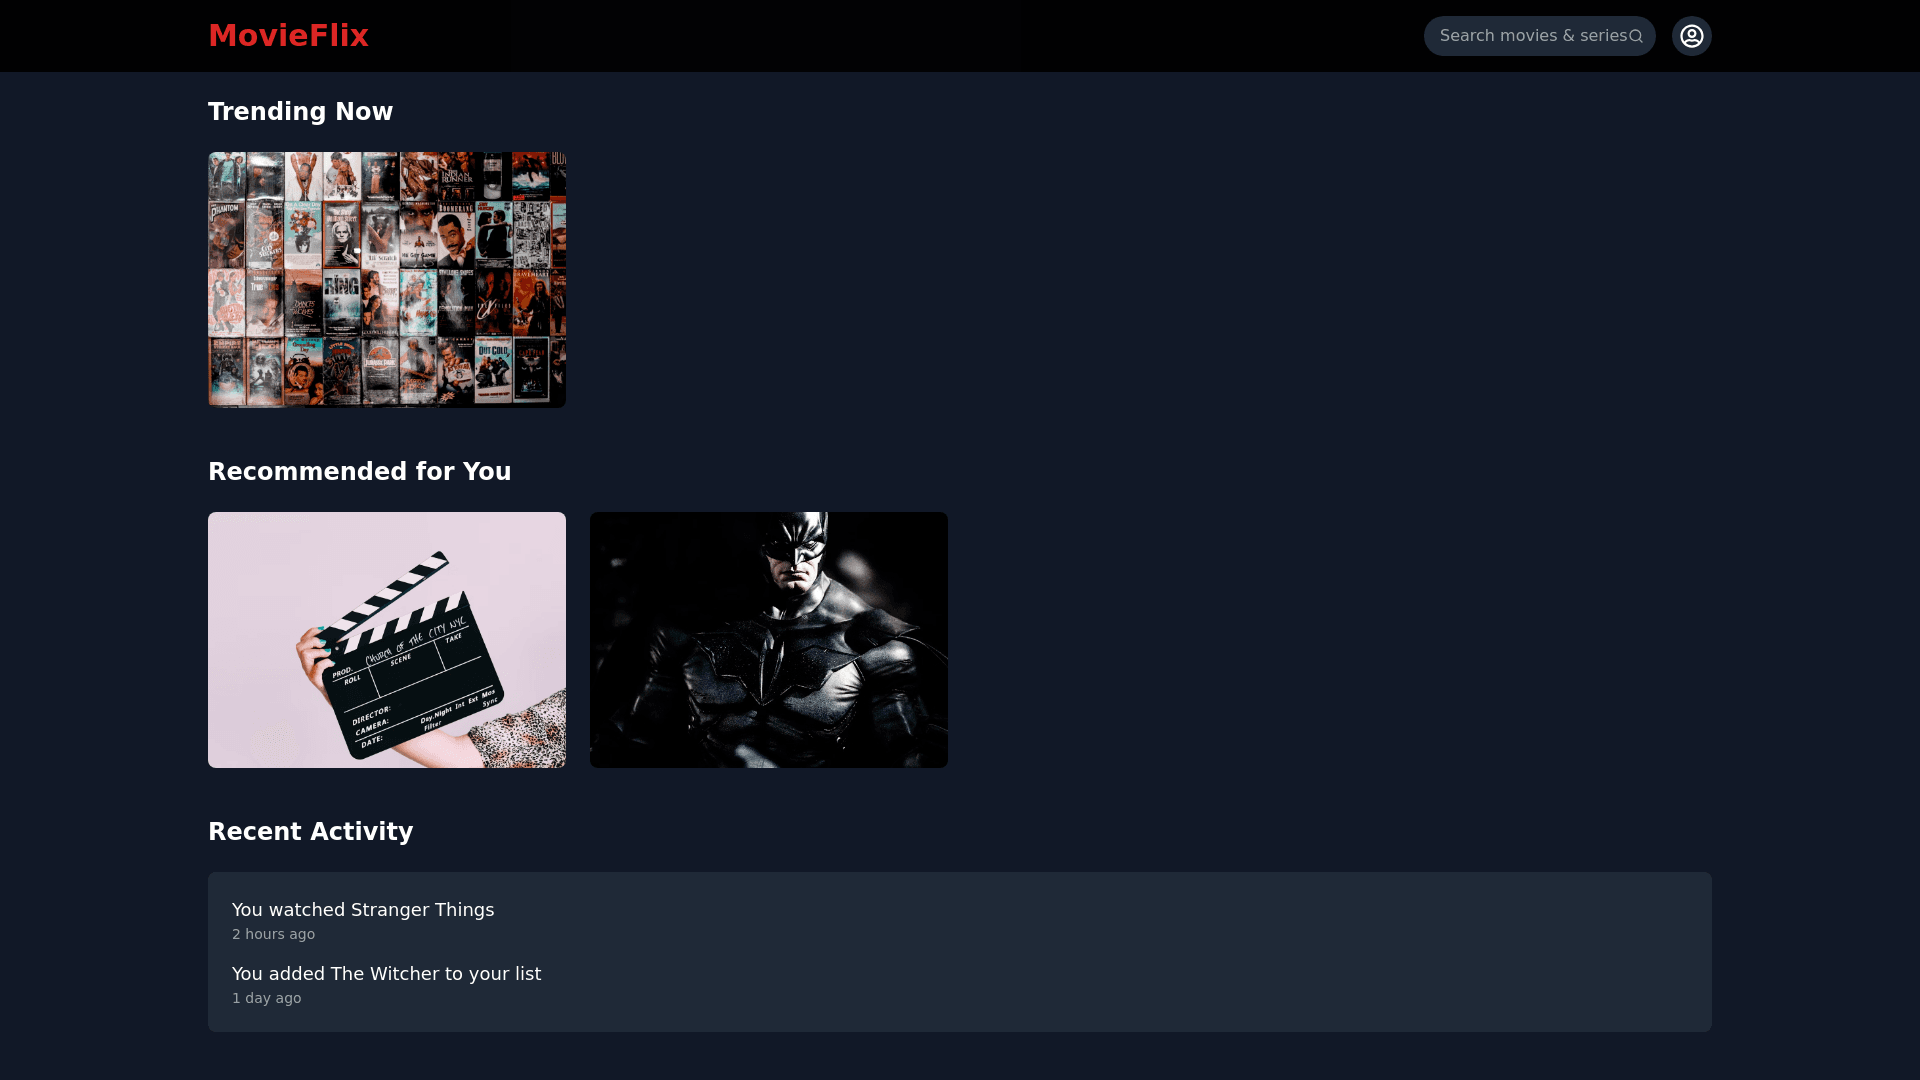1920x1080 pixels.
Task: Click the '2 hours ago' timestamp
Action: pyautogui.click(x=273, y=934)
